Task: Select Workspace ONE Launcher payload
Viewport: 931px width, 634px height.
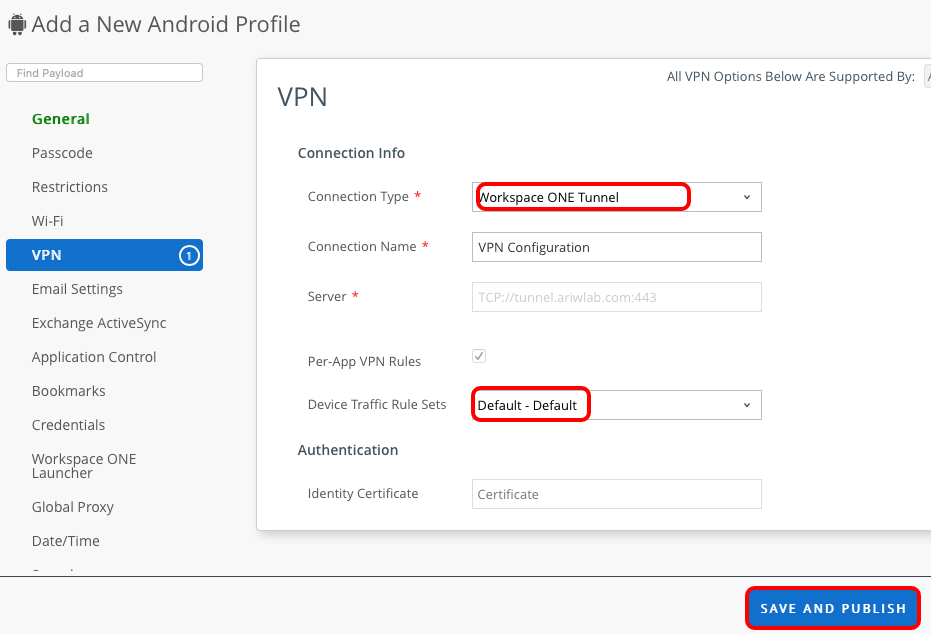Action: (x=84, y=466)
